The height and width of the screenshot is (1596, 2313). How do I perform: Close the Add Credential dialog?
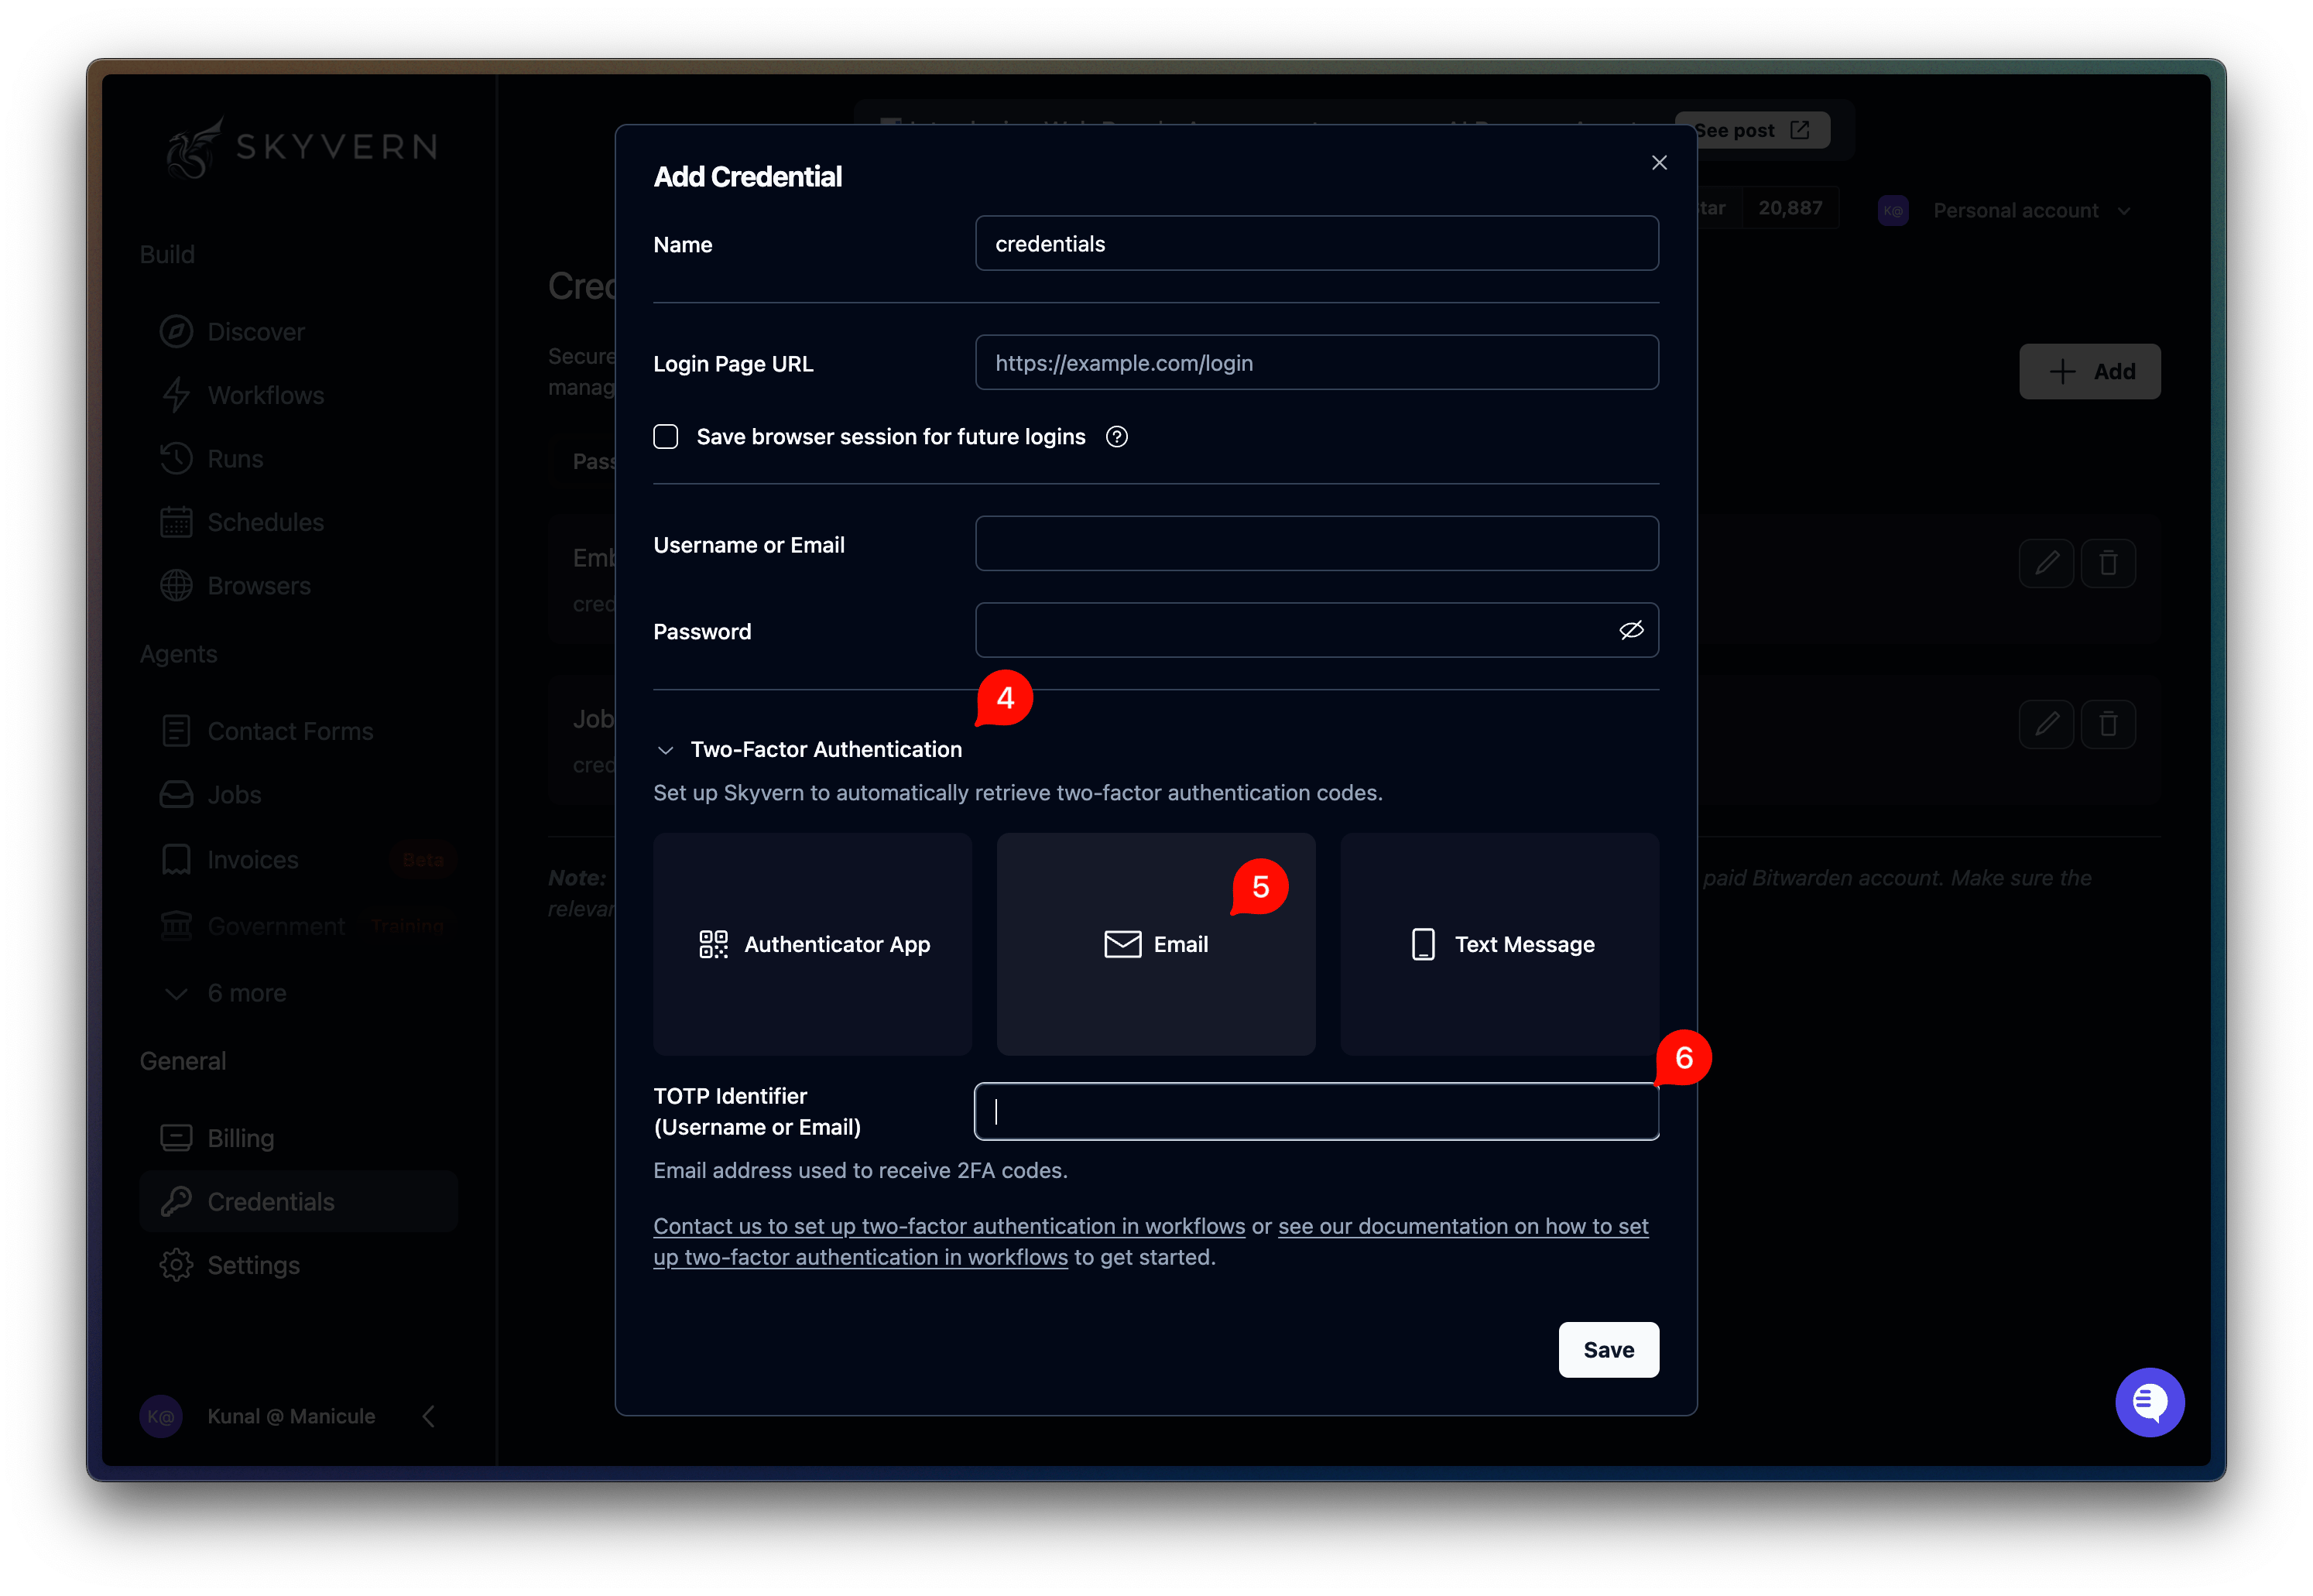pos(1658,163)
